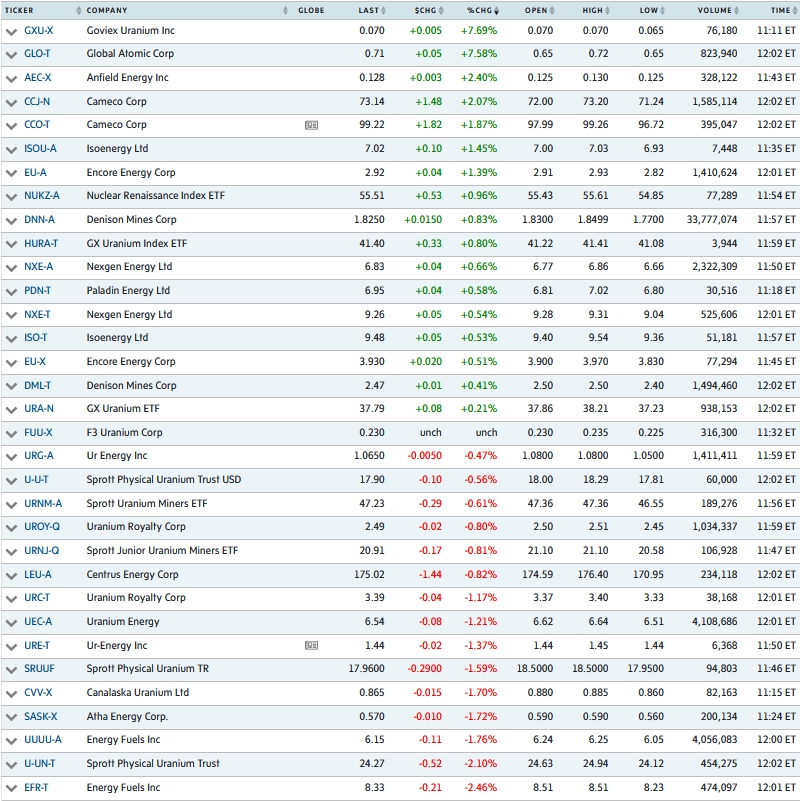Open the UEC-A ticker link

(x=39, y=622)
